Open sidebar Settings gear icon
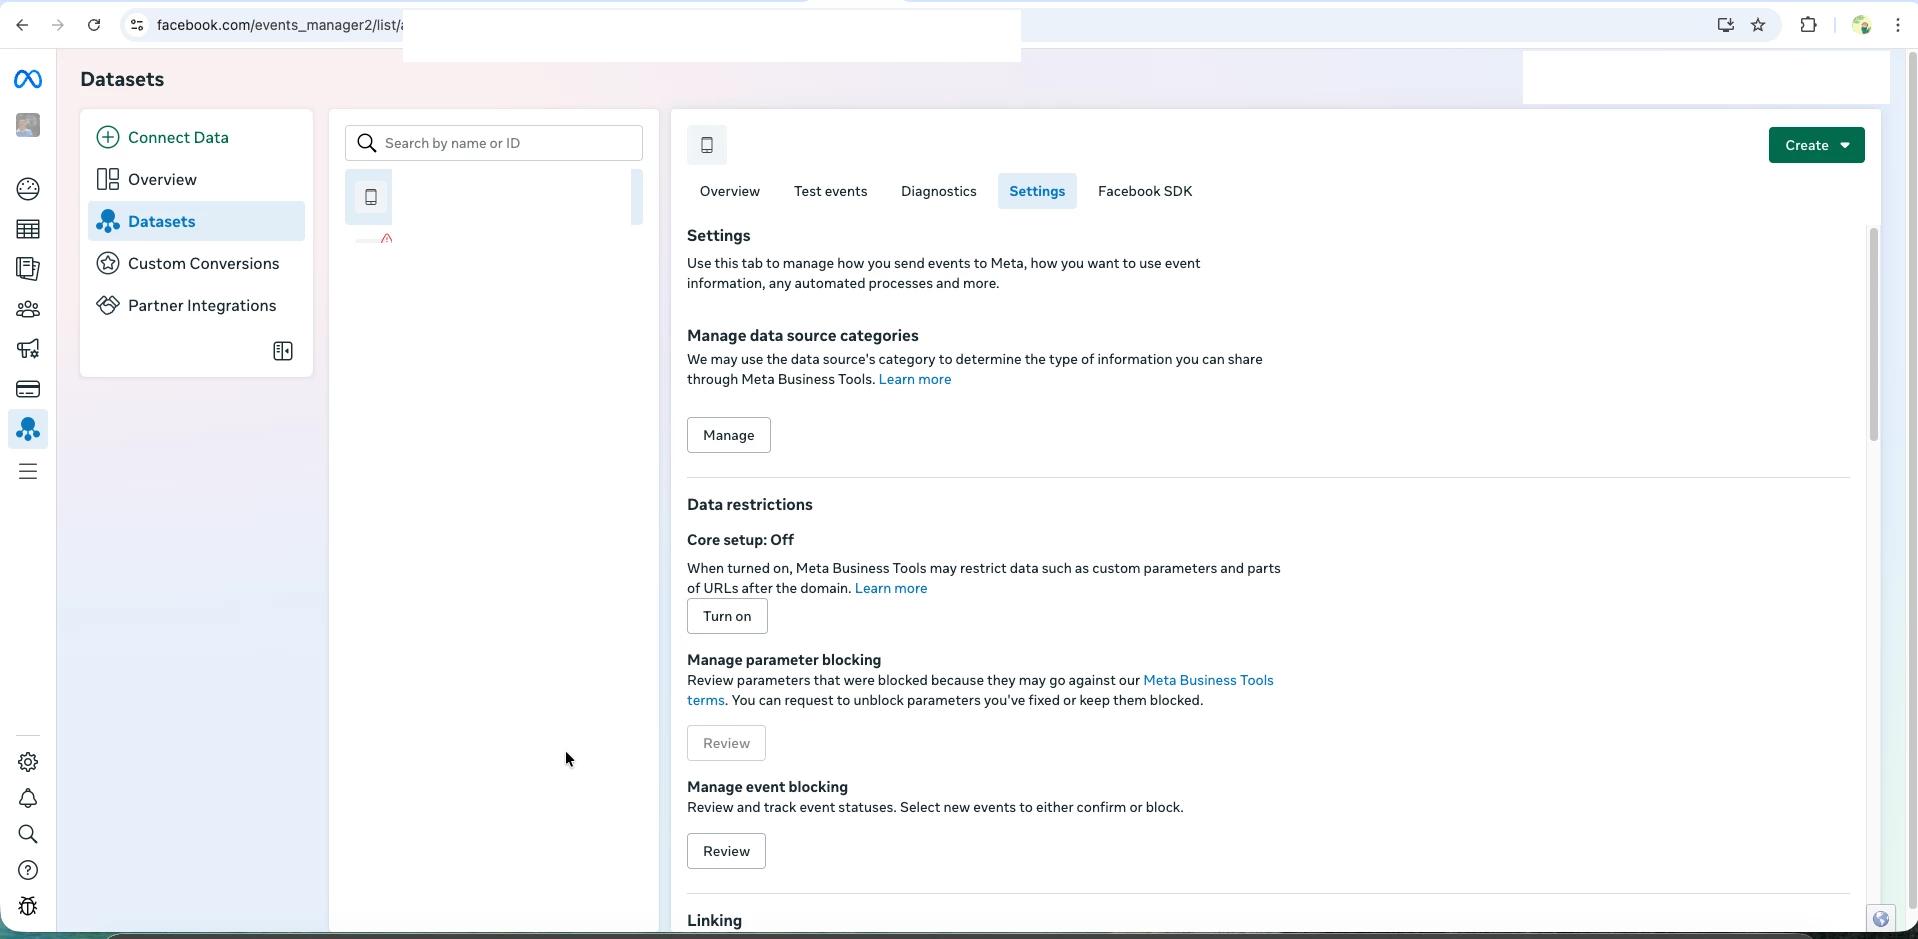Screen dimensions: 1918x939 click(28, 762)
